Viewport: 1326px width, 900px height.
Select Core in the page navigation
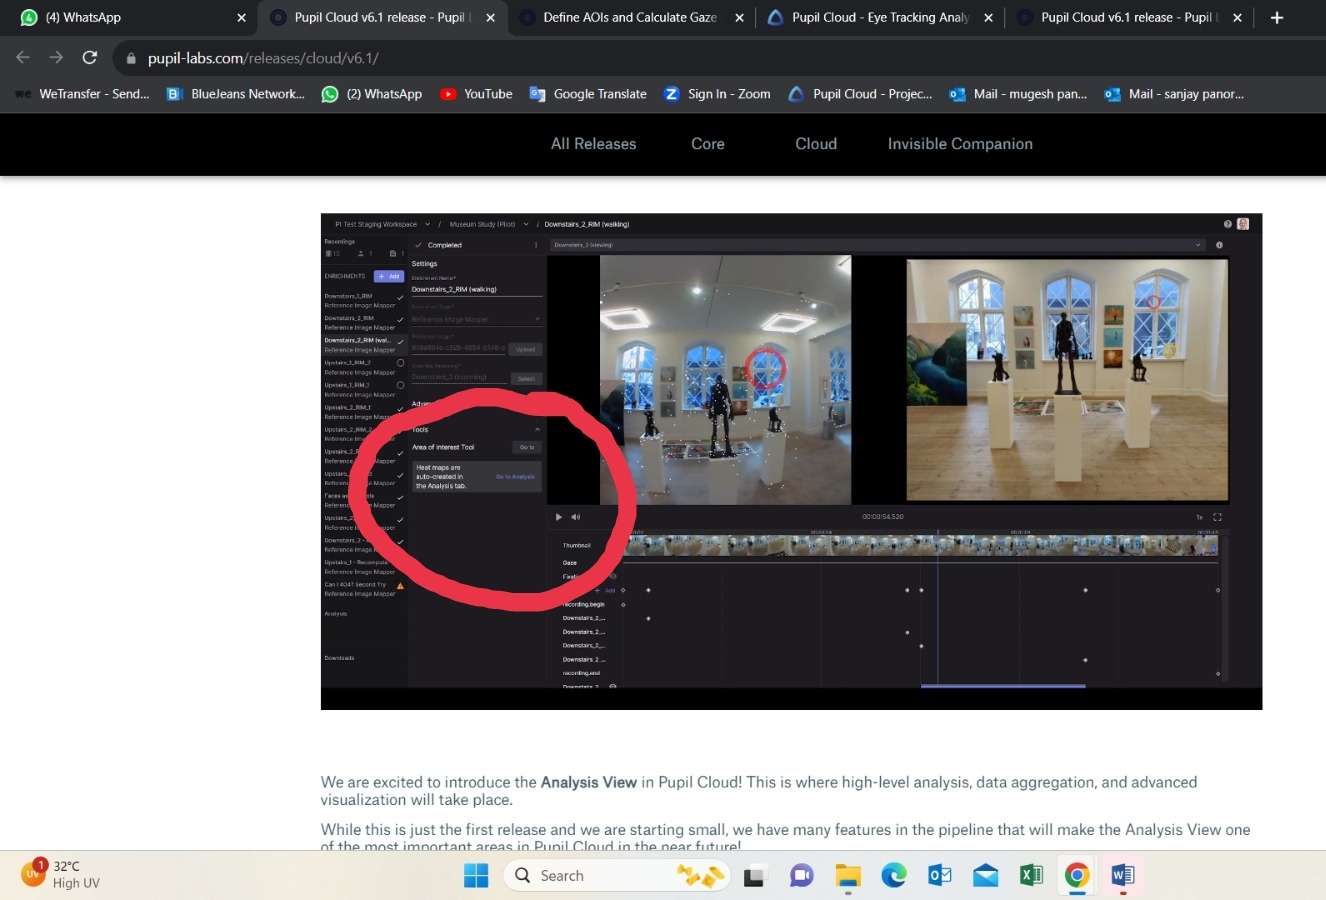[x=708, y=144]
